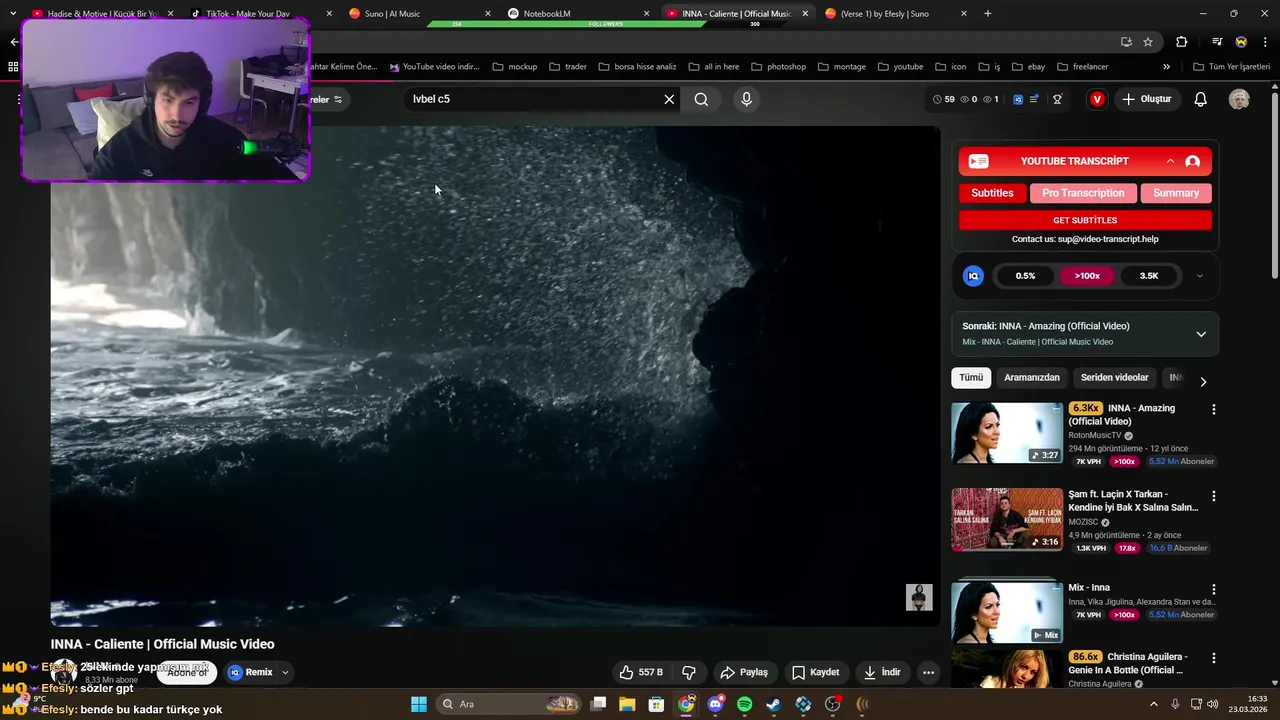
Task: Open the Tüm Yer İşaretleri folder
Action: pos(1231,67)
